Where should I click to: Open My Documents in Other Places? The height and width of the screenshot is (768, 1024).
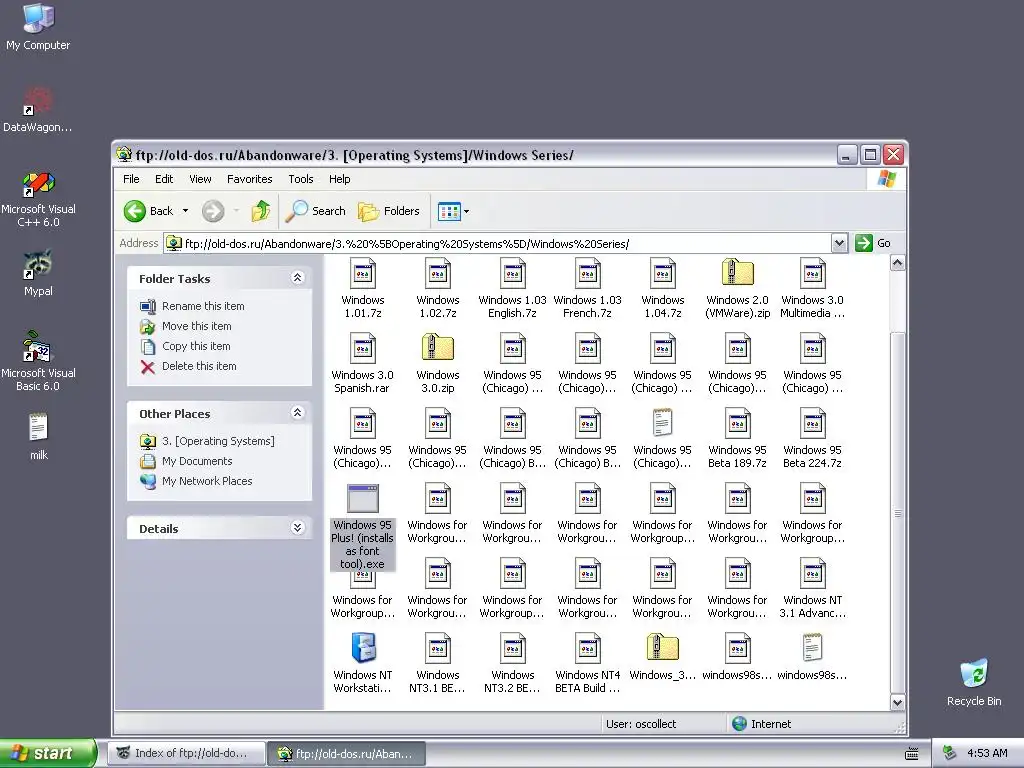tap(197, 461)
